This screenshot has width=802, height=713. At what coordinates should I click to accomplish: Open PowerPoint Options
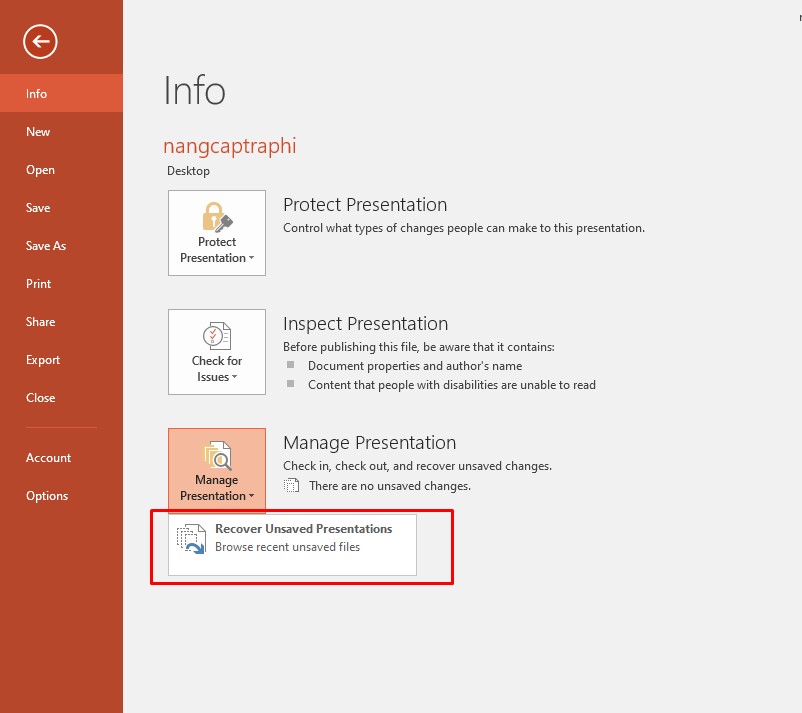[x=61, y=496]
